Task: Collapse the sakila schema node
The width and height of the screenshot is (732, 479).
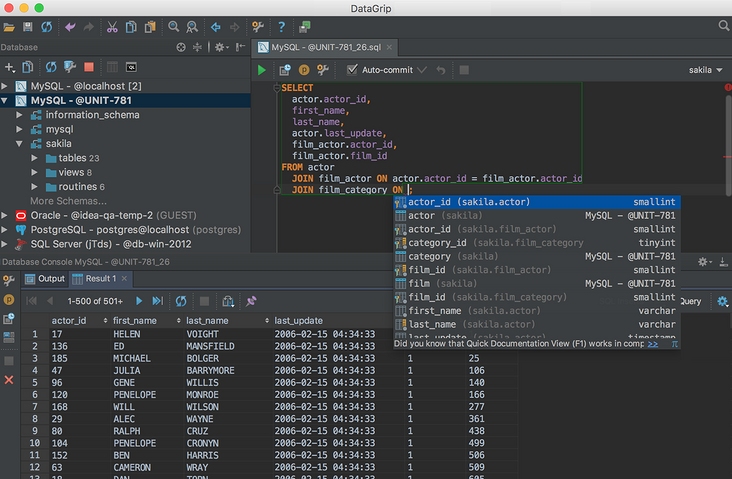Action: (x=21, y=144)
